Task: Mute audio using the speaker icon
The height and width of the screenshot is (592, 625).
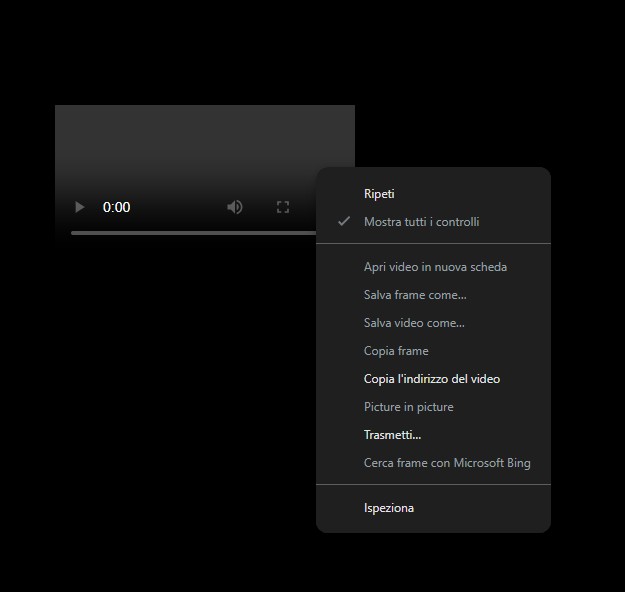Action: pyautogui.click(x=235, y=207)
